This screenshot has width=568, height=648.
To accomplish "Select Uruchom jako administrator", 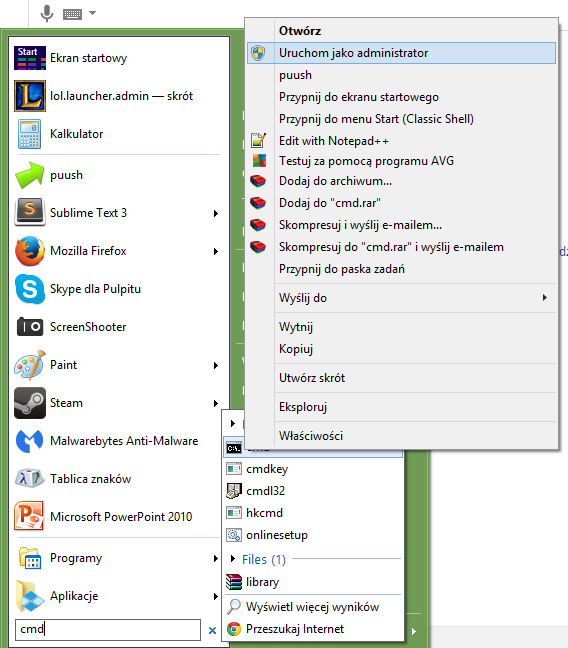I will coord(401,53).
